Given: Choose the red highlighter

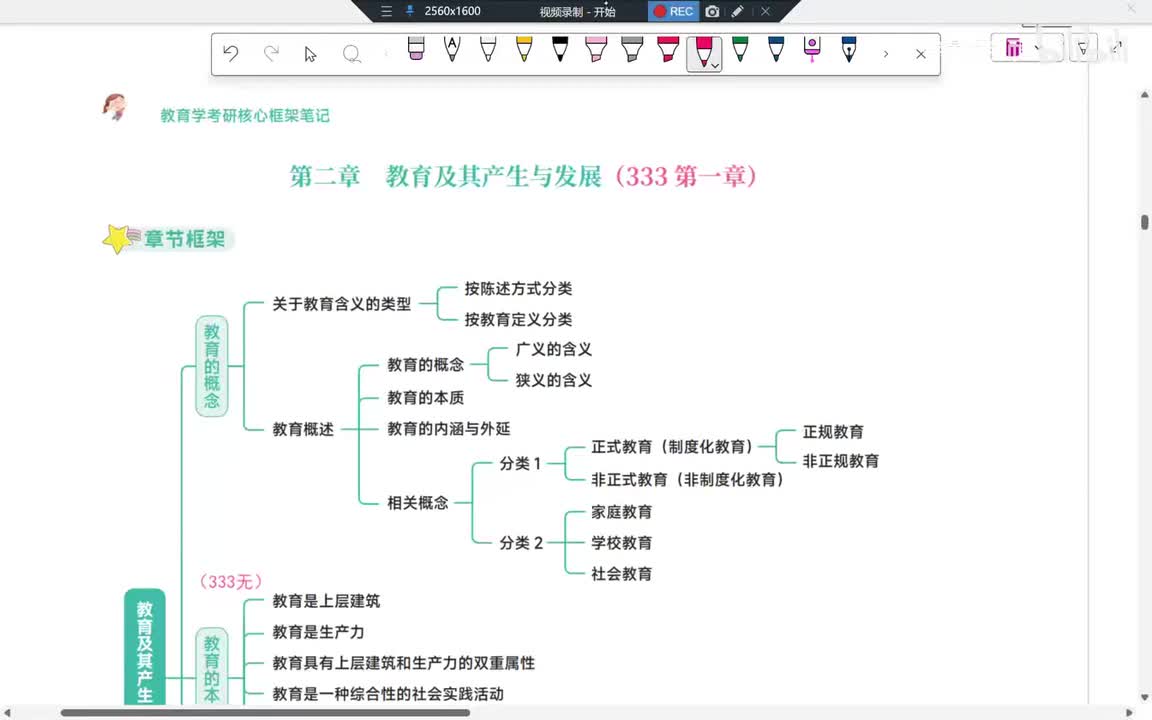Looking at the screenshot, I should (668, 49).
